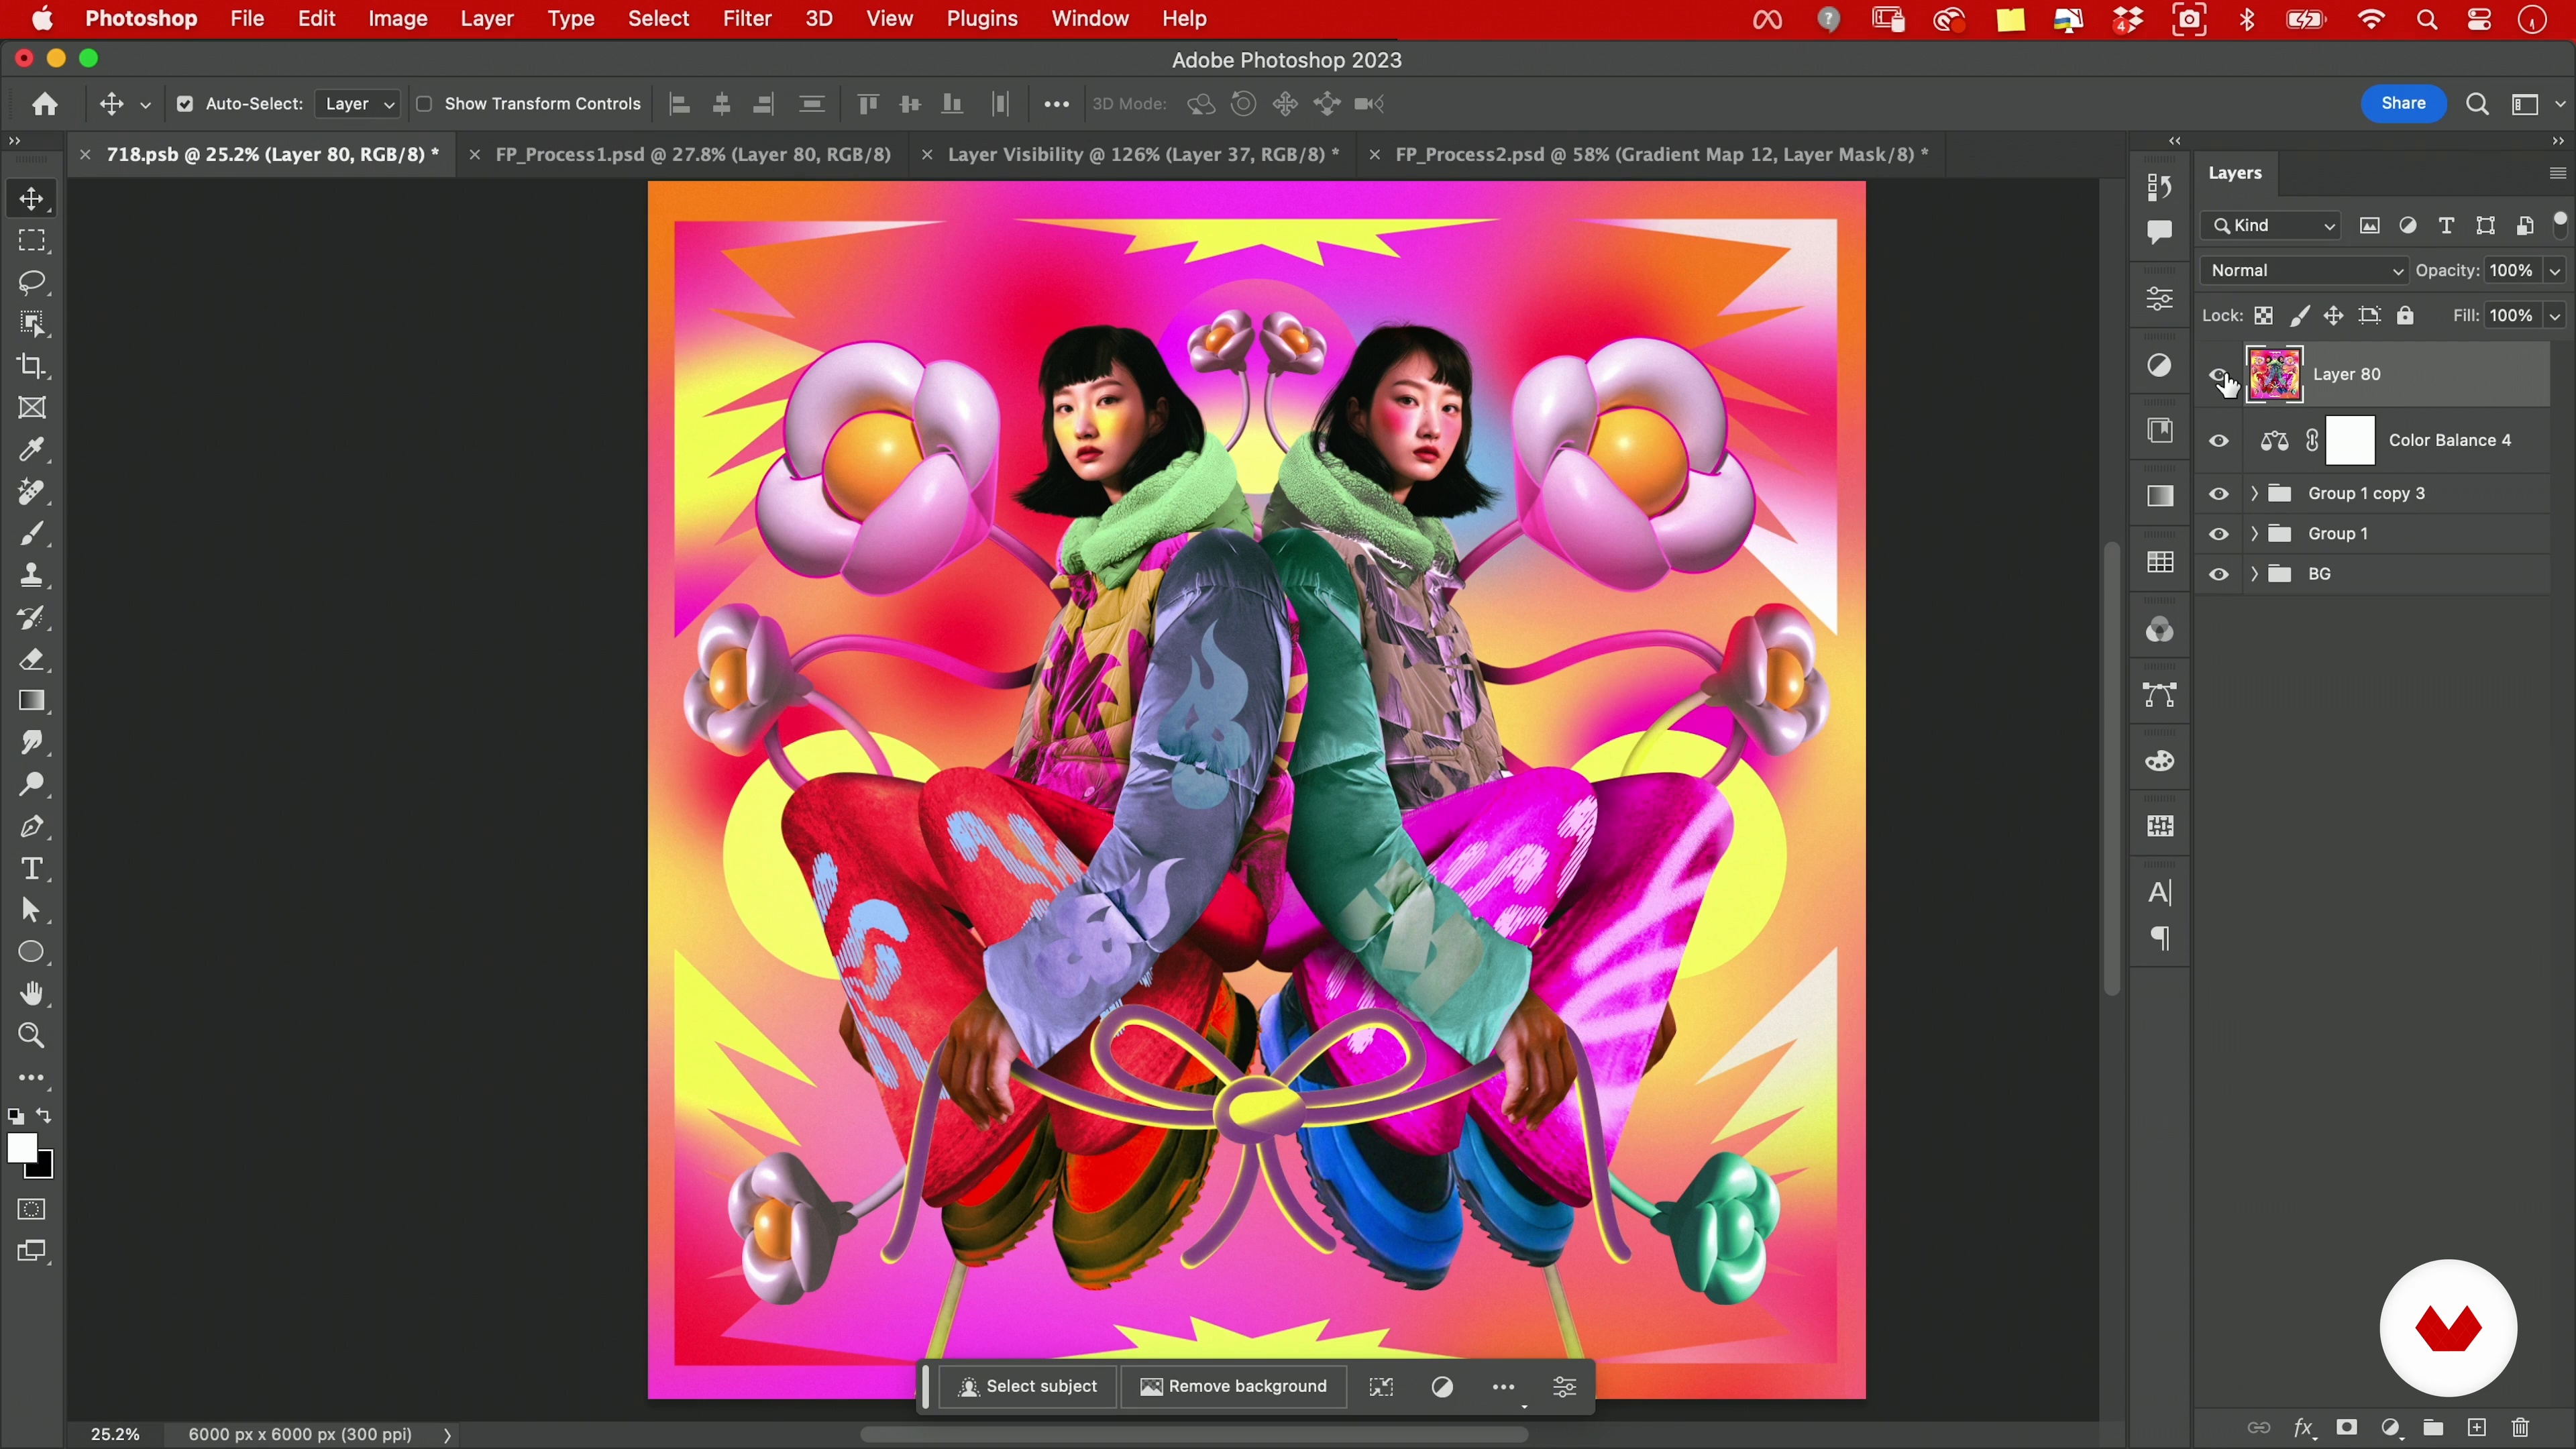
Task: Choose the Eyedropper tool
Action: pyautogui.click(x=32, y=450)
